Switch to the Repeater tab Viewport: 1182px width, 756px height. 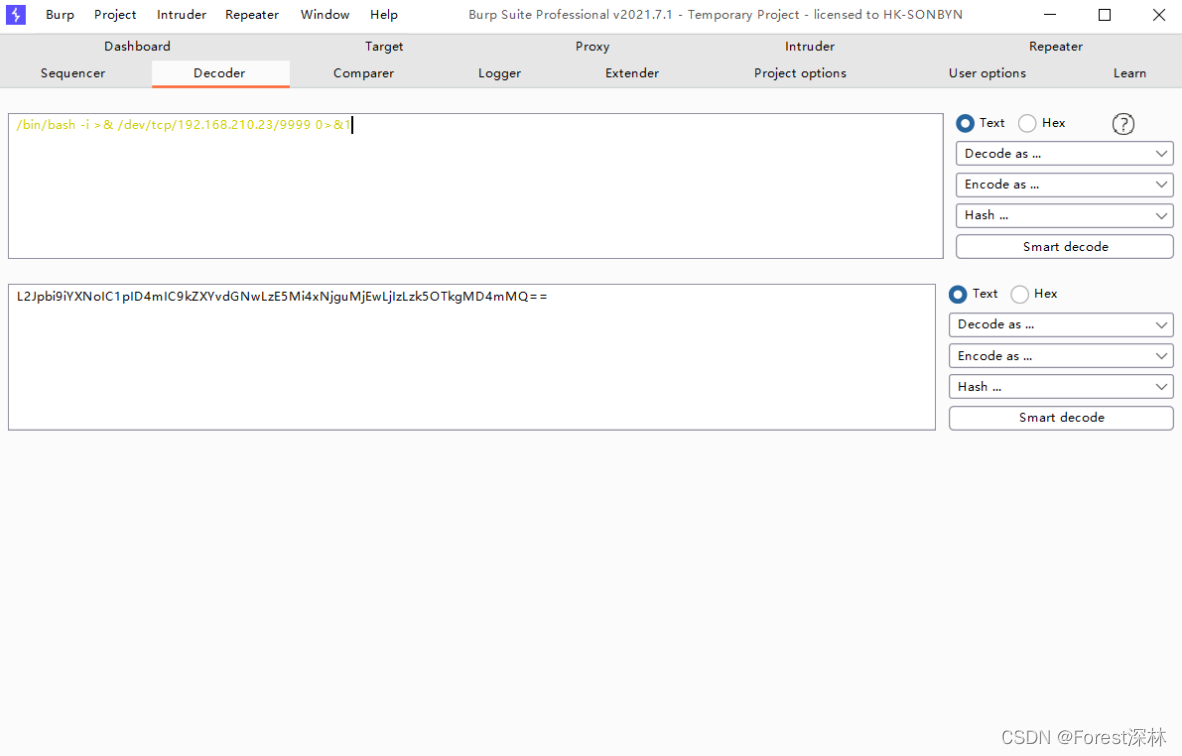1055,46
